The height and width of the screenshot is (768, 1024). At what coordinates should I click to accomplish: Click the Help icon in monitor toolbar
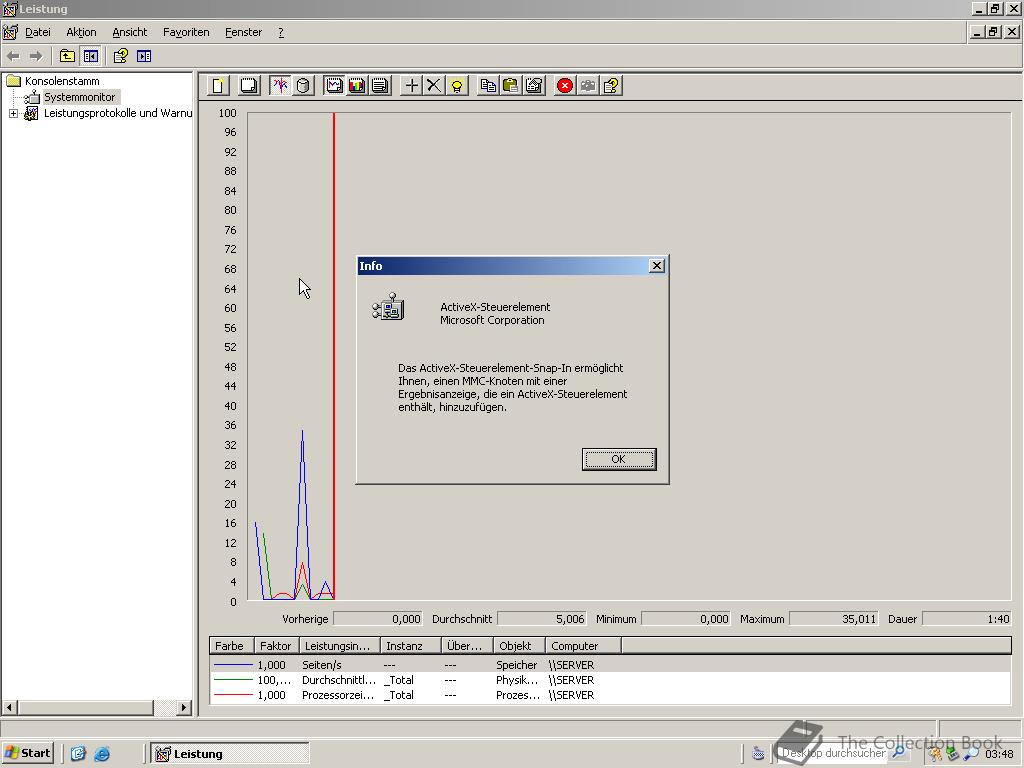(x=611, y=86)
